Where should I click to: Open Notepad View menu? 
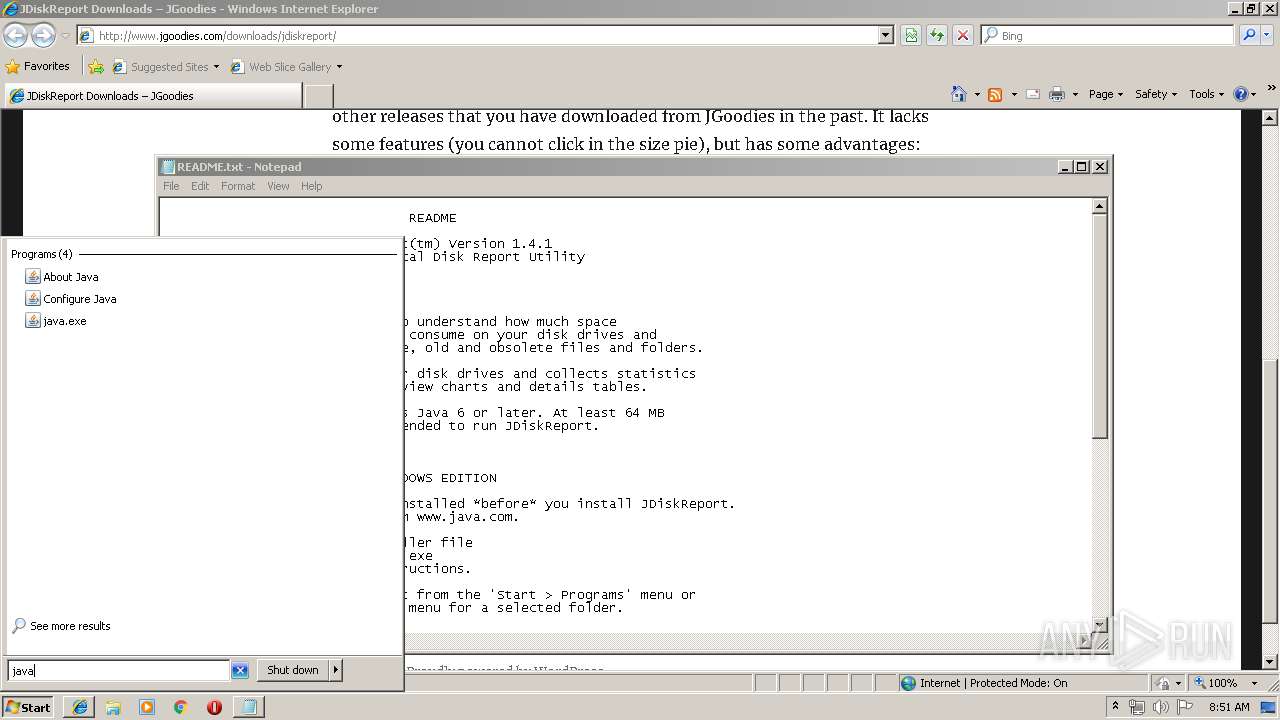coord(278,186)
